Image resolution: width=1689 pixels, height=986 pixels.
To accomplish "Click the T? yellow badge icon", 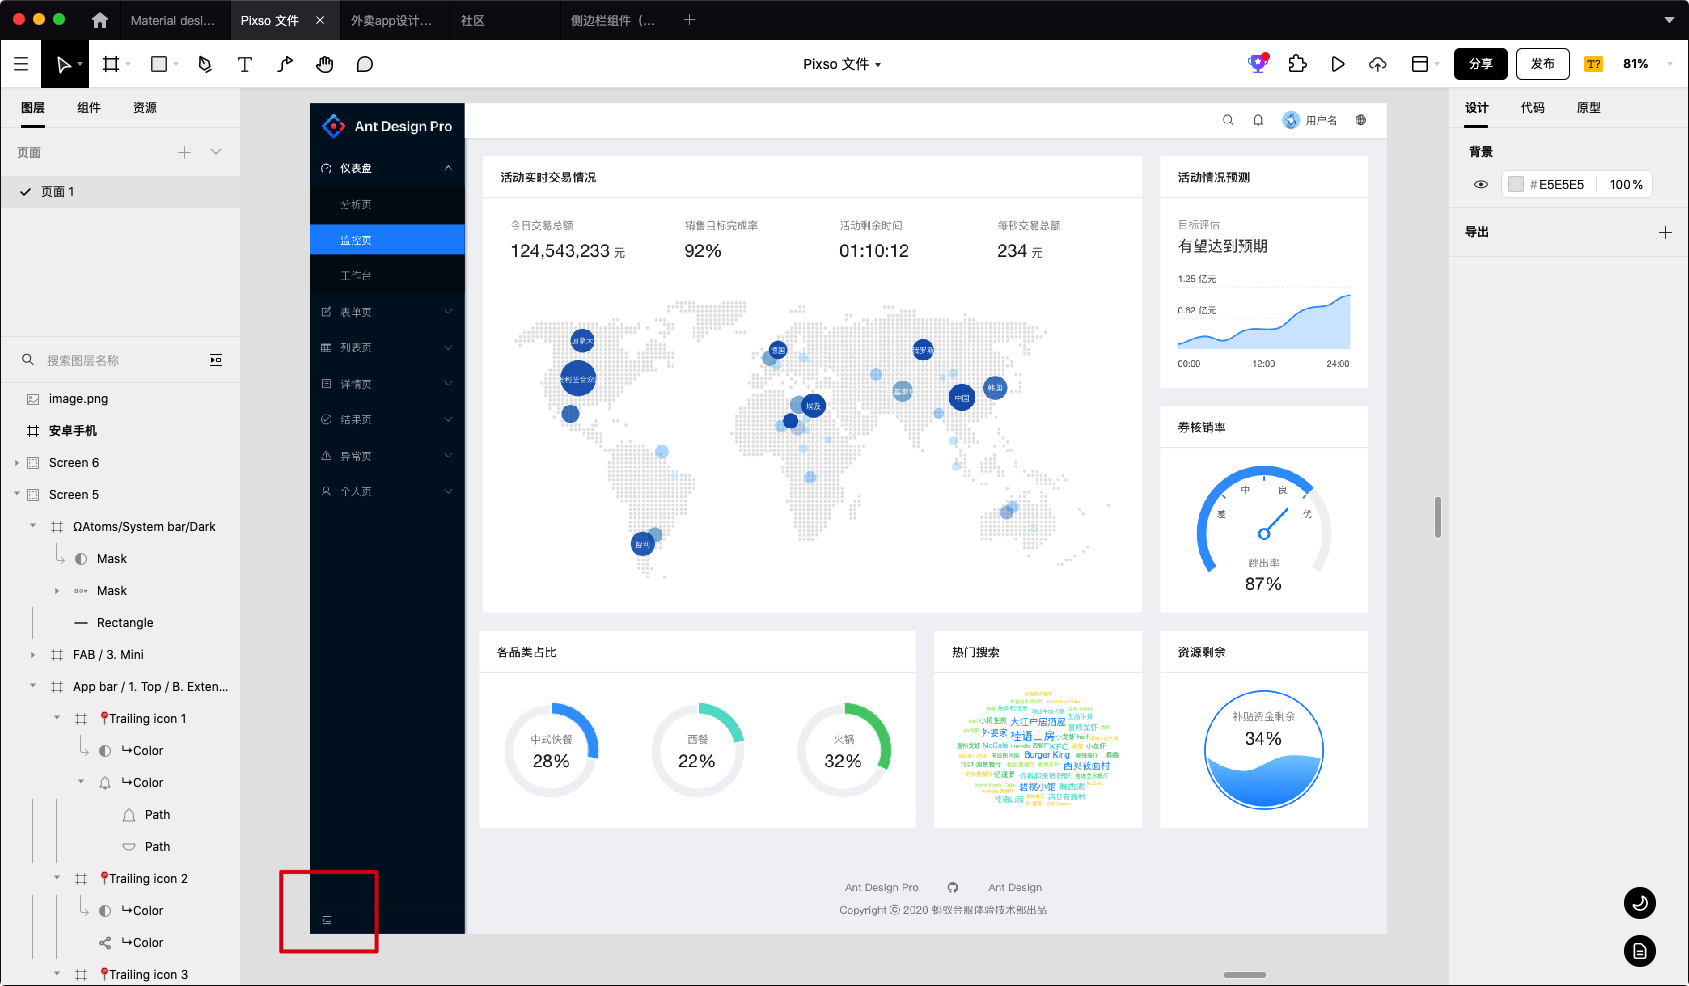I will pyautogui.click(x=1593, y=64).
